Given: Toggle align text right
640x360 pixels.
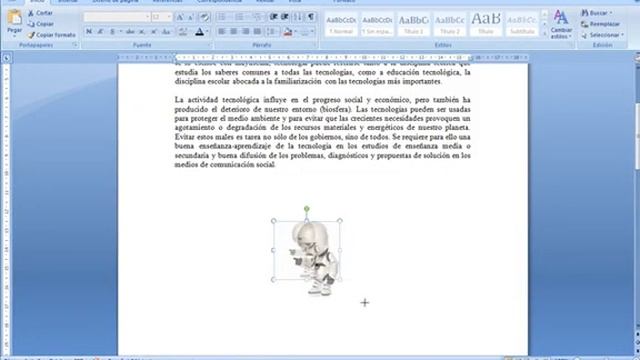Looking at the screenshot, I should 245,32.
